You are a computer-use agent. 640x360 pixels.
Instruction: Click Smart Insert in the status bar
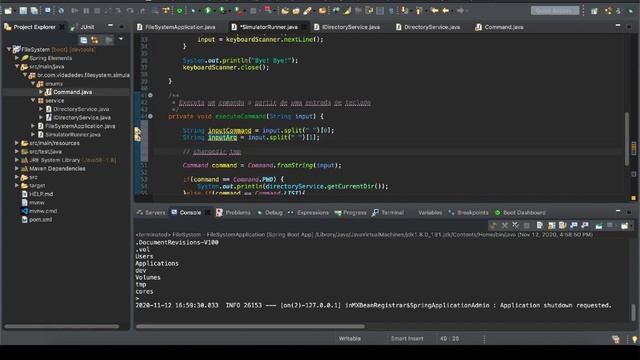point(407,339)
